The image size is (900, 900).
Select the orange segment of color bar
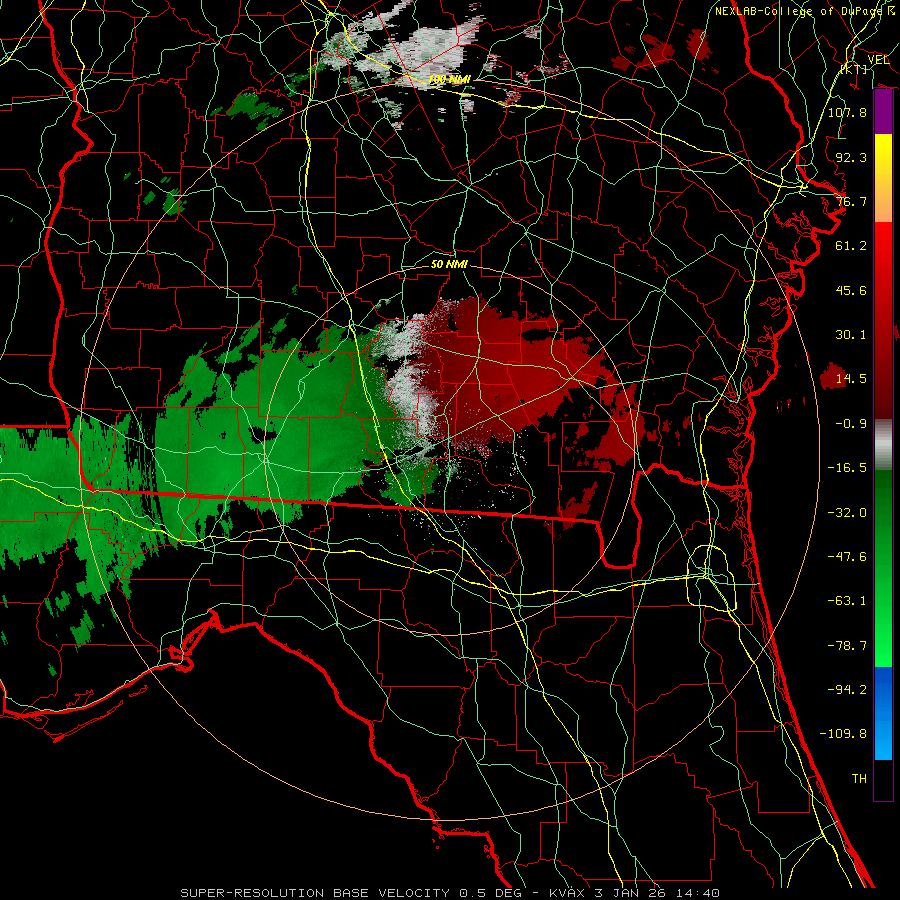883,201
